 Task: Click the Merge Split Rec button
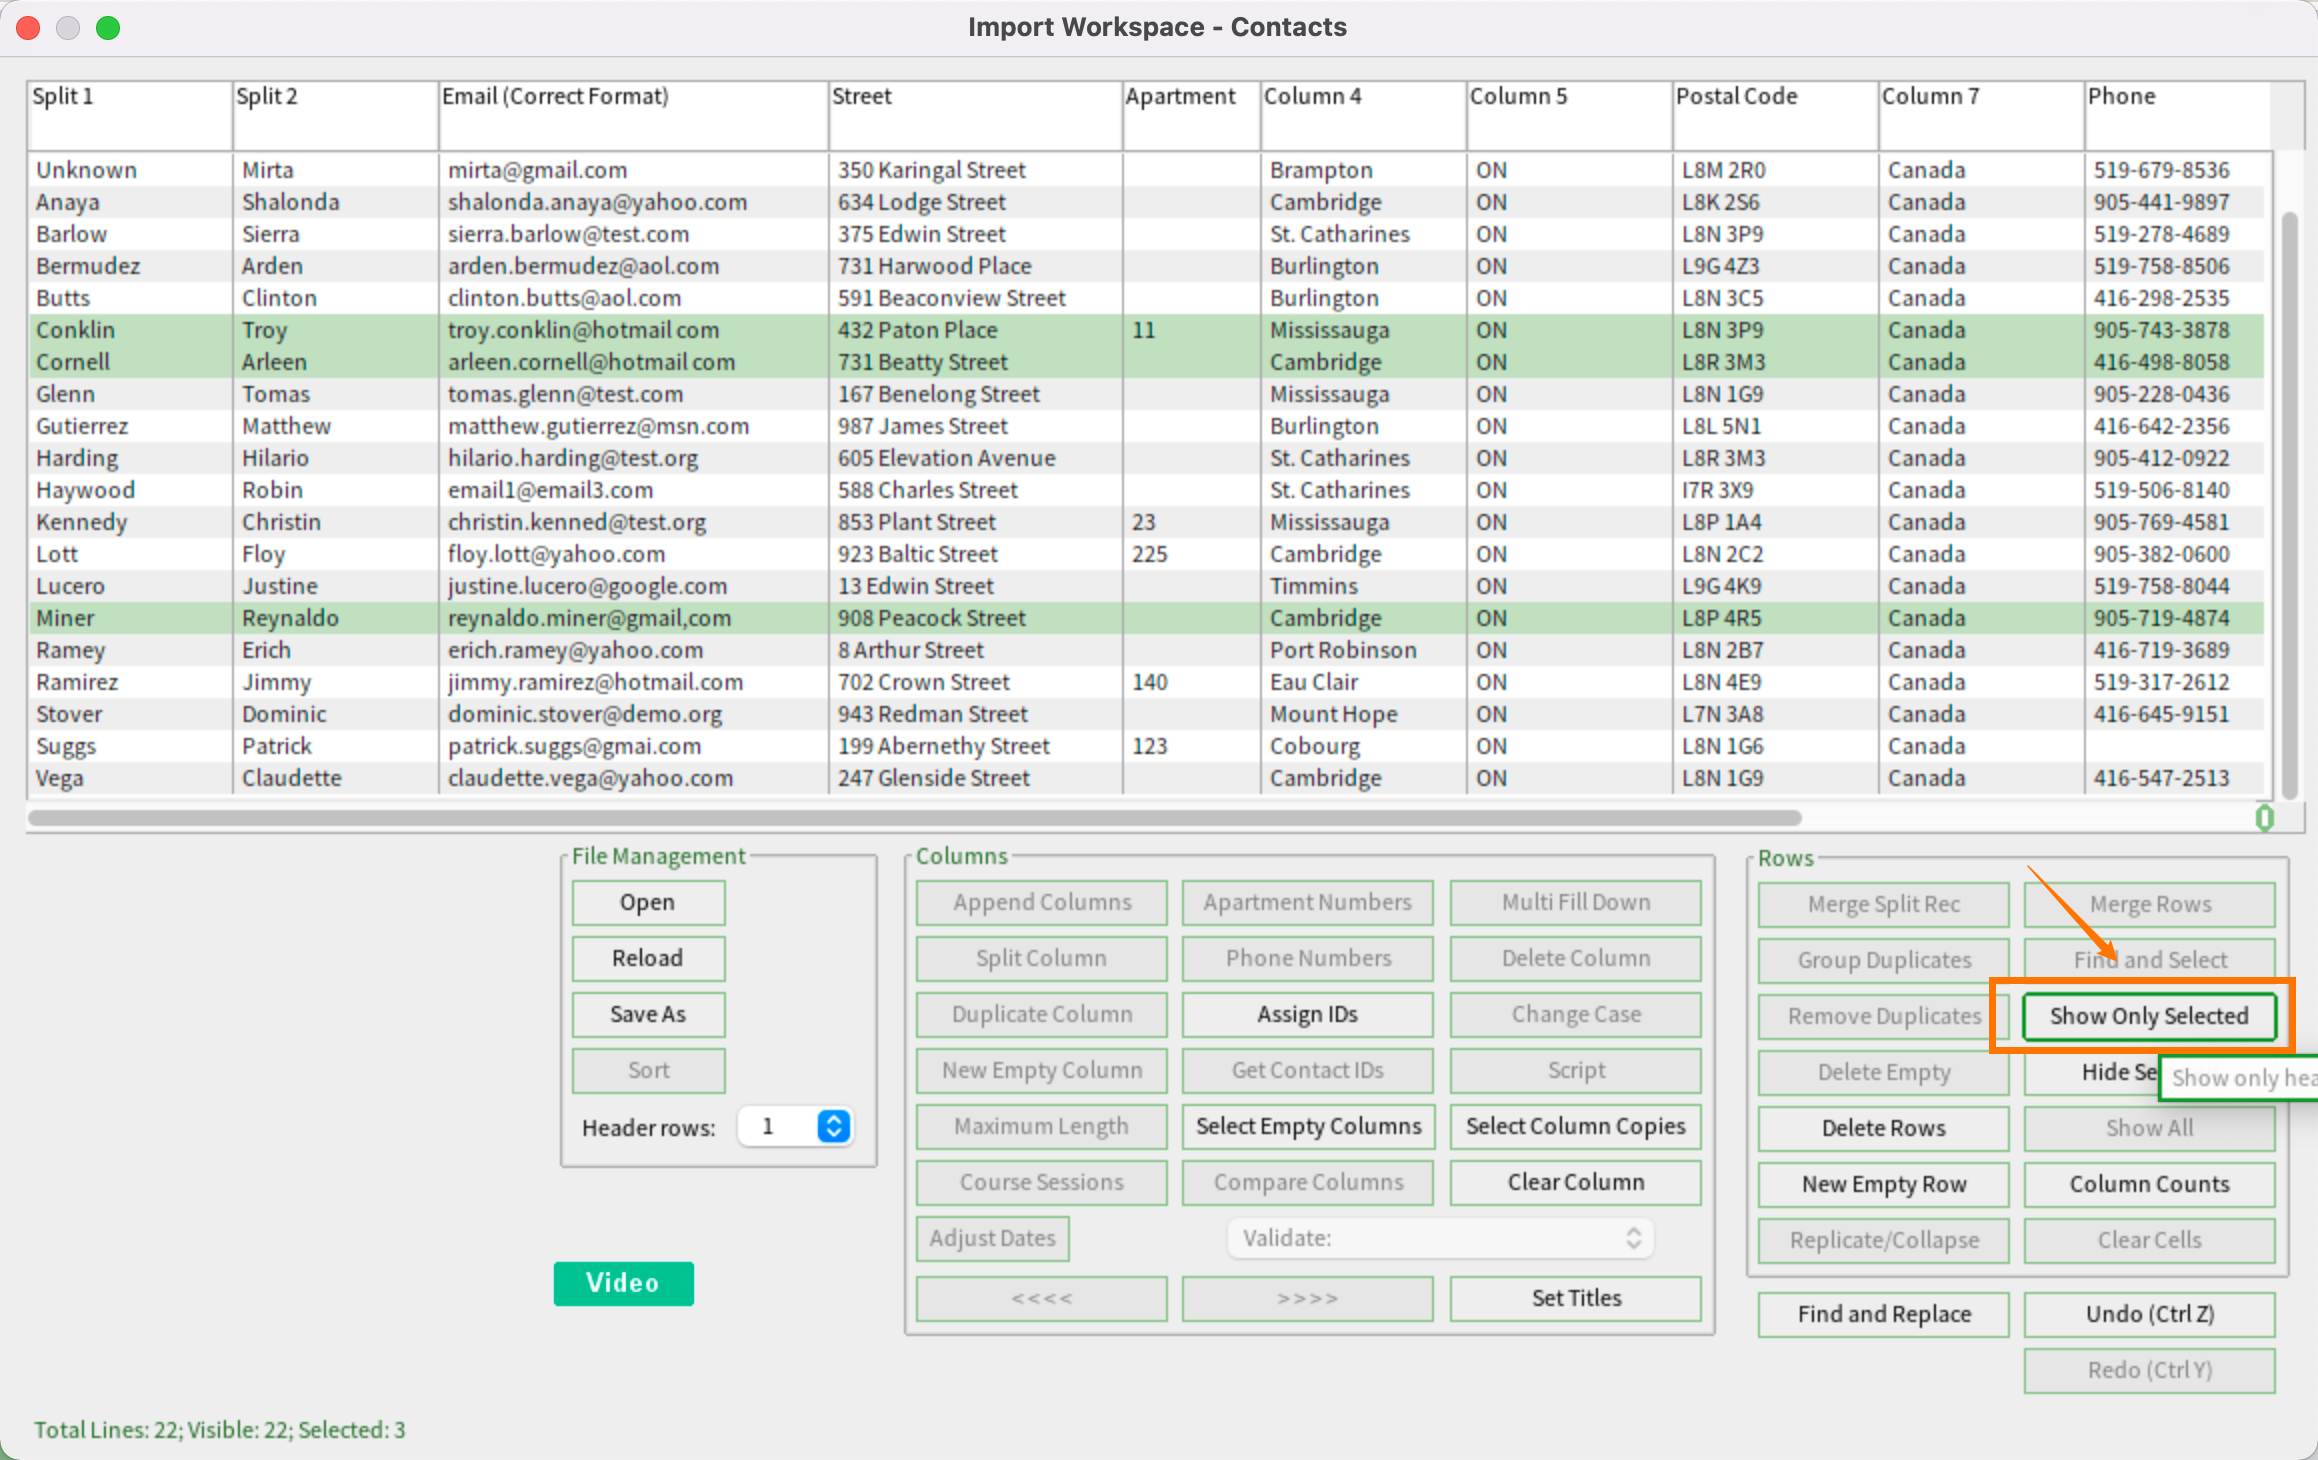coord(1883,904)
